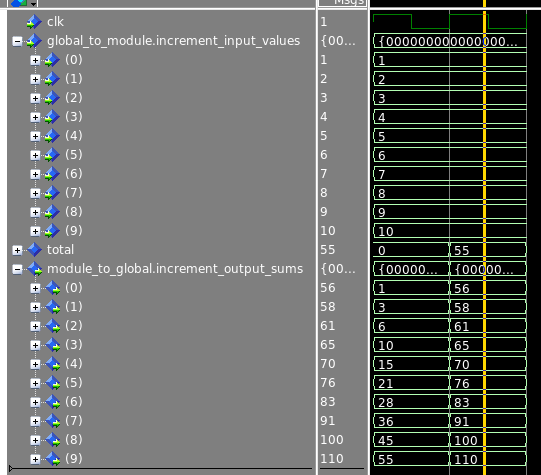The image size is (541, 475).
Task: Expand input_values element (2)
Action: click(35, 98)
